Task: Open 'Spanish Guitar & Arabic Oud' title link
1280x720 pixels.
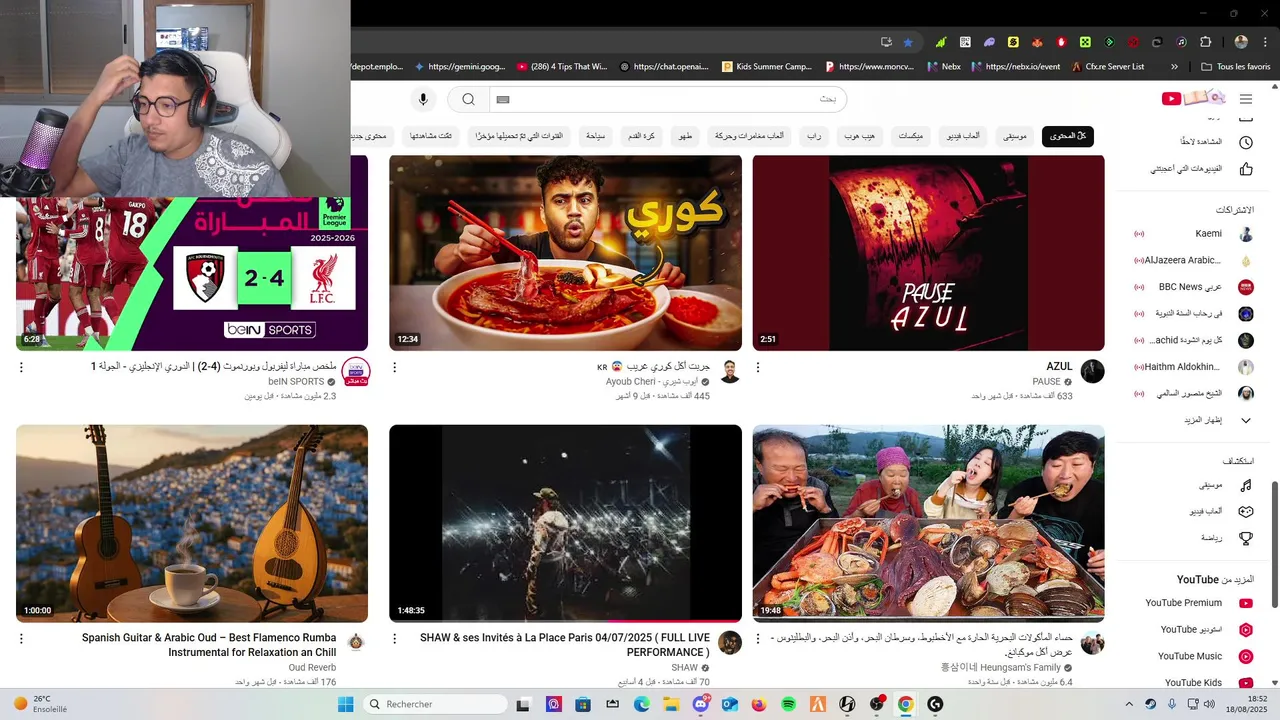Action: pos(209,645)
